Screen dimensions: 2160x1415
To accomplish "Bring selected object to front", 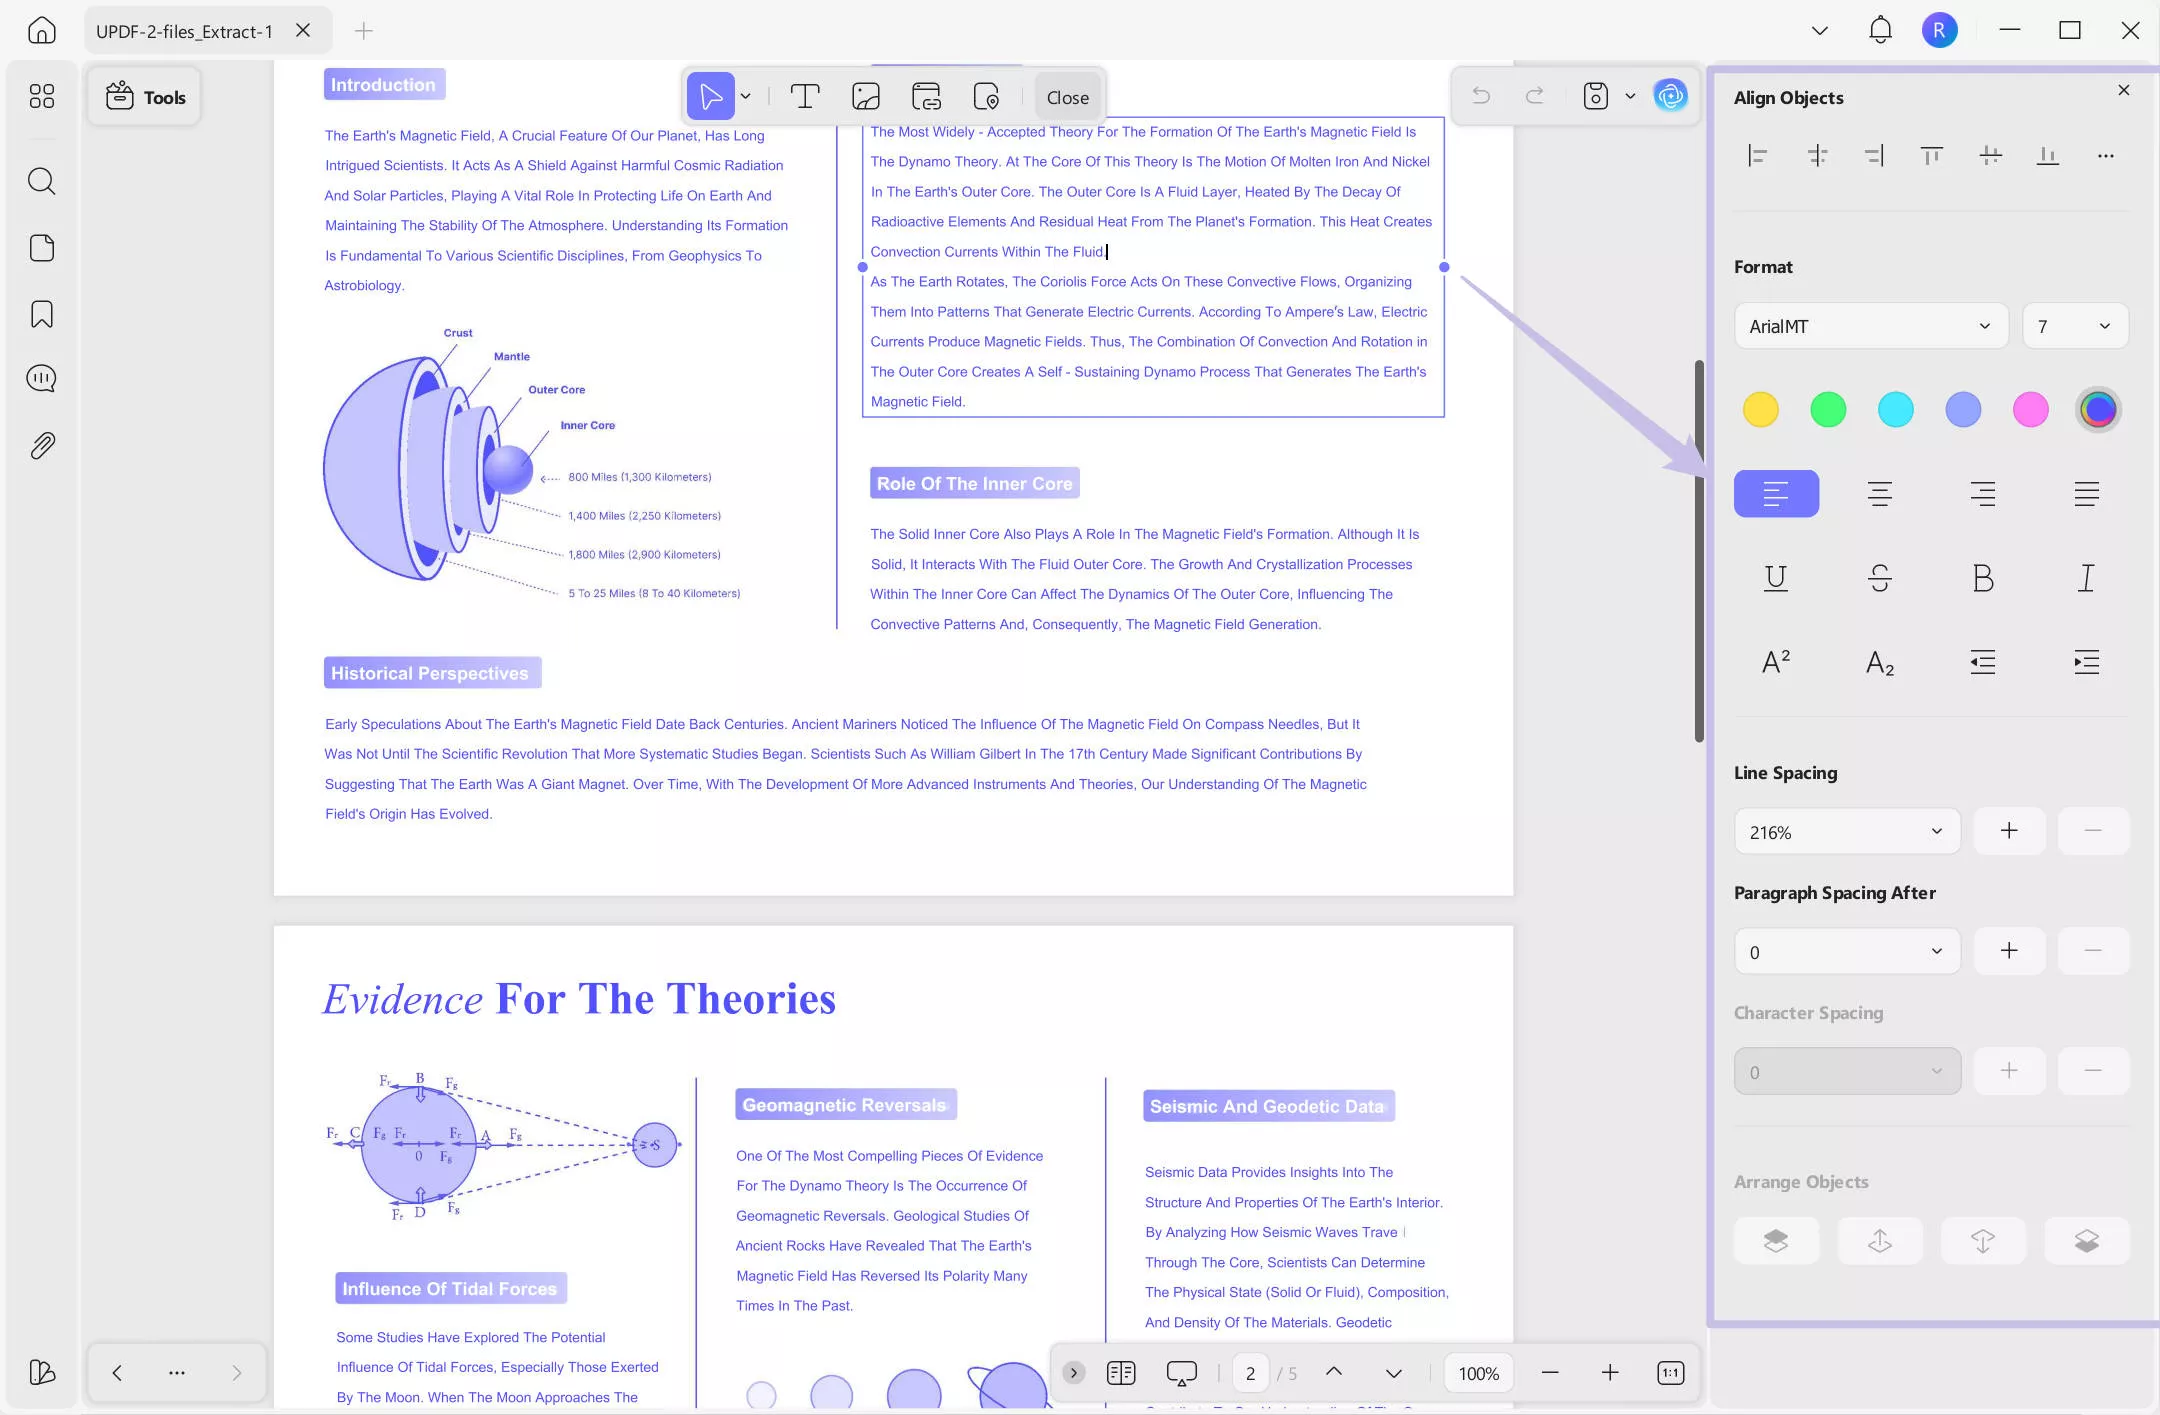I will tap(1777, 1240).
